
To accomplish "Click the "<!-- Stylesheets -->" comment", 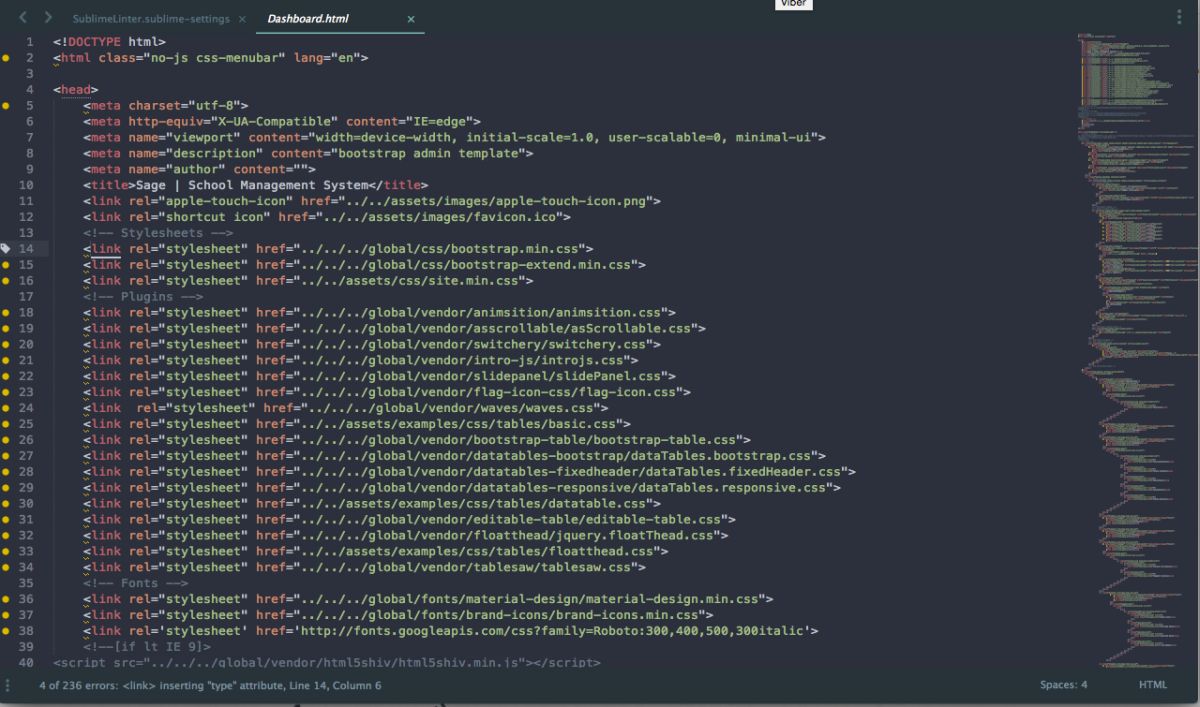I will click(158, 232).
